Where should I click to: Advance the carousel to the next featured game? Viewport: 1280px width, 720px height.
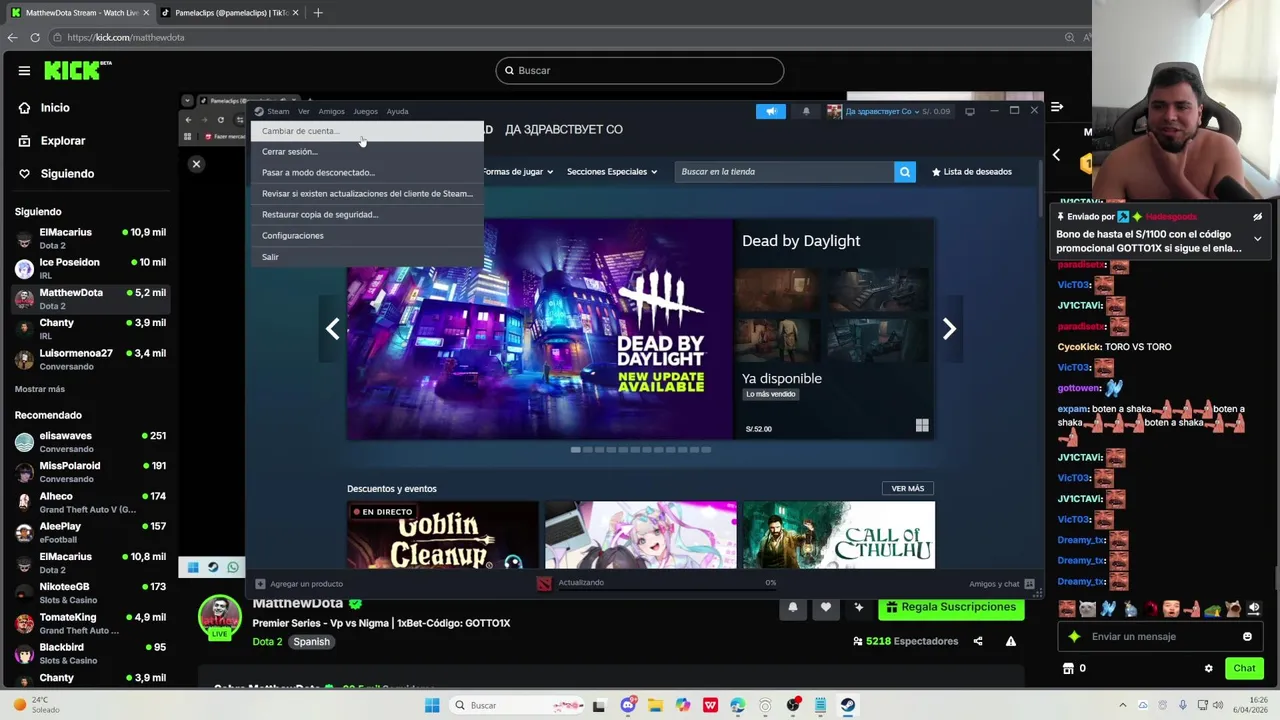[x=949, y=329]
